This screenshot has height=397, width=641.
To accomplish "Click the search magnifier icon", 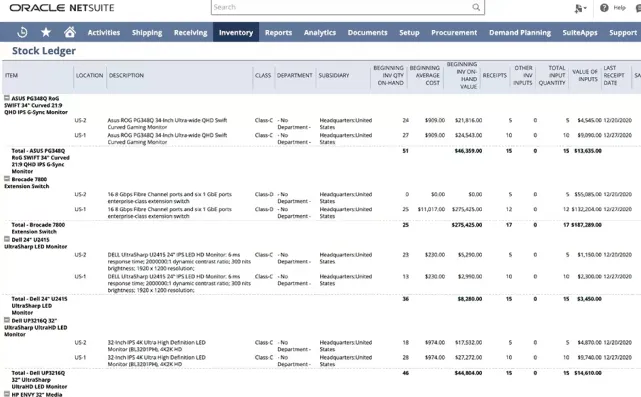I will coord(476,7).
